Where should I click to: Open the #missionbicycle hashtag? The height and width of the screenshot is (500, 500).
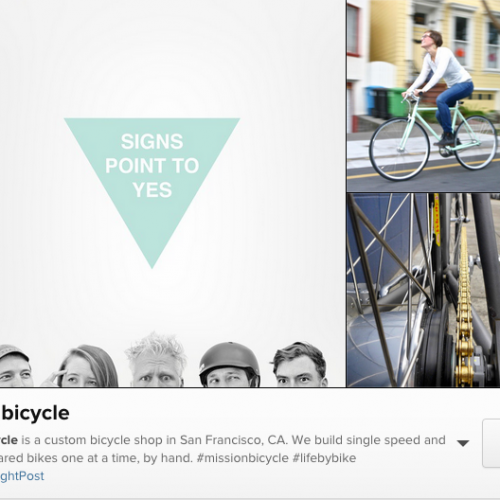[x=242, y=458]
